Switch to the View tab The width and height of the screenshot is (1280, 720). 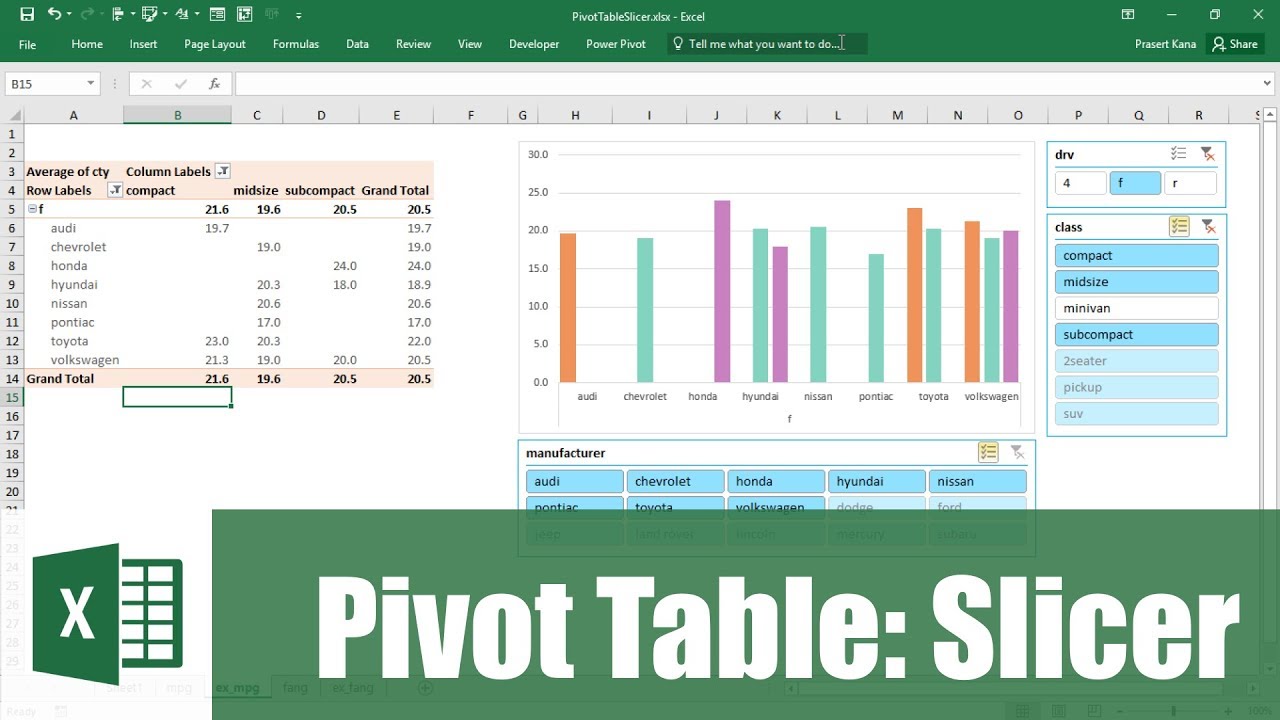tap(470, 44)
